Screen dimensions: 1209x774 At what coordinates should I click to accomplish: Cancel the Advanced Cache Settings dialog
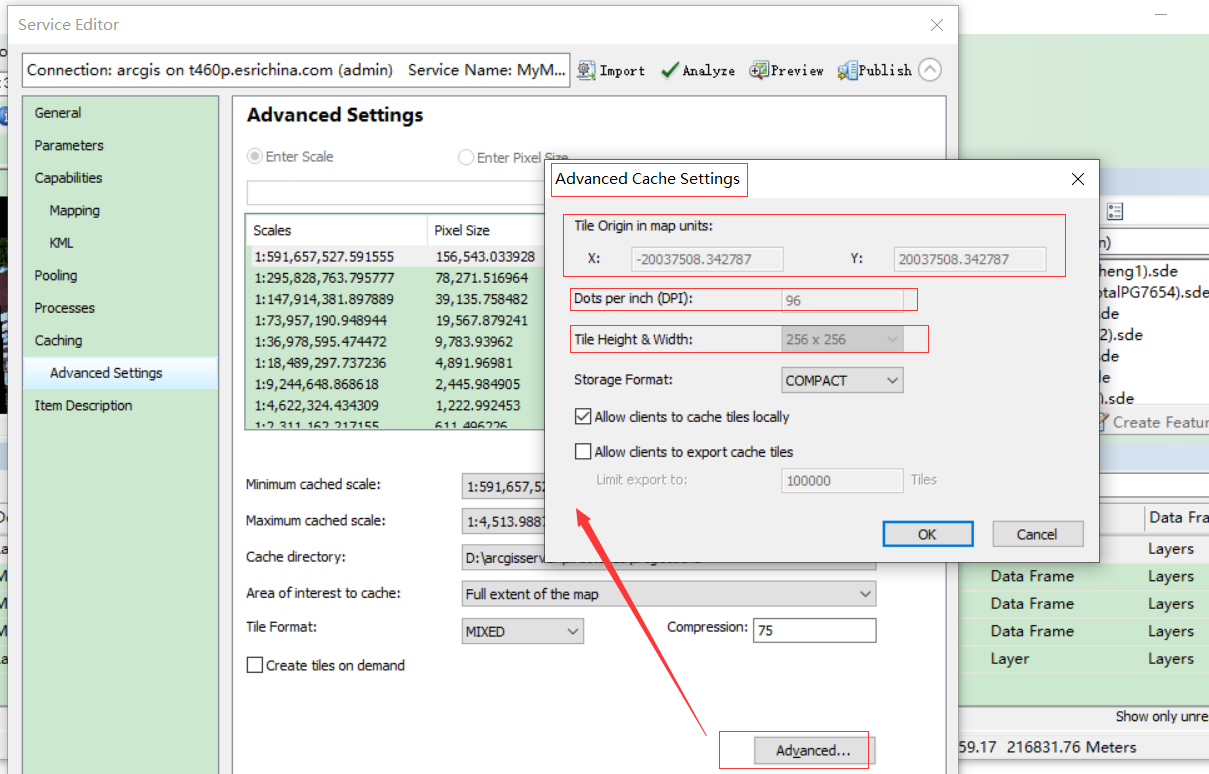click(1038, 534)
